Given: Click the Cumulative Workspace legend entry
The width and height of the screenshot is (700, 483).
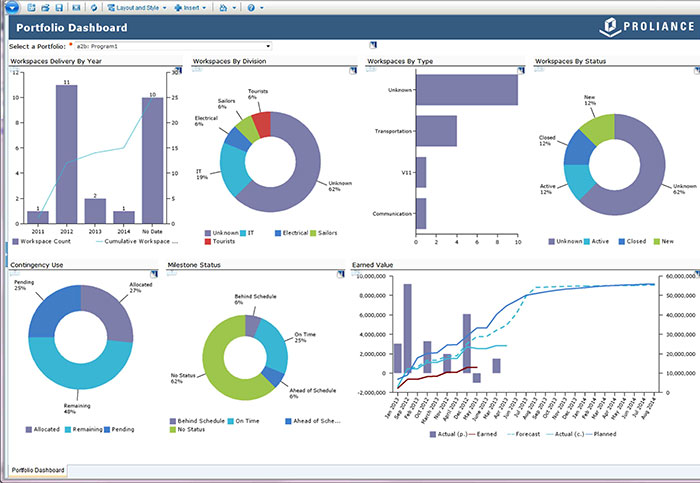Looking at the screenshot, I should (x=137, y=242).
